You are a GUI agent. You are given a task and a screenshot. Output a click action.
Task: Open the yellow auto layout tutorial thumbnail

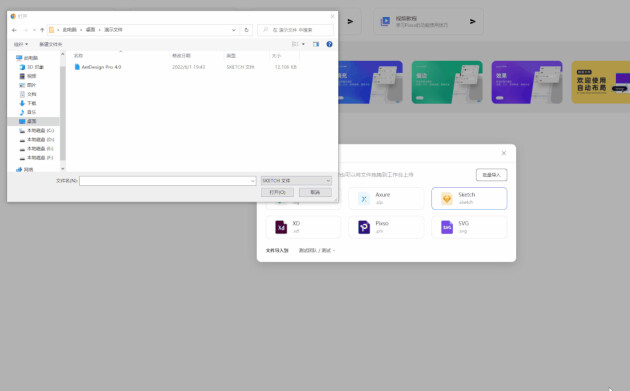coord(601,82)
